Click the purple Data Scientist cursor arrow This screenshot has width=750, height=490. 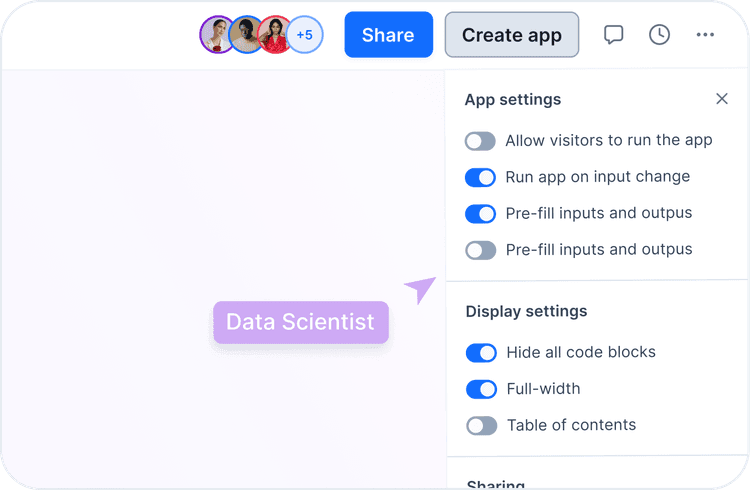click(x=421, y=289)
